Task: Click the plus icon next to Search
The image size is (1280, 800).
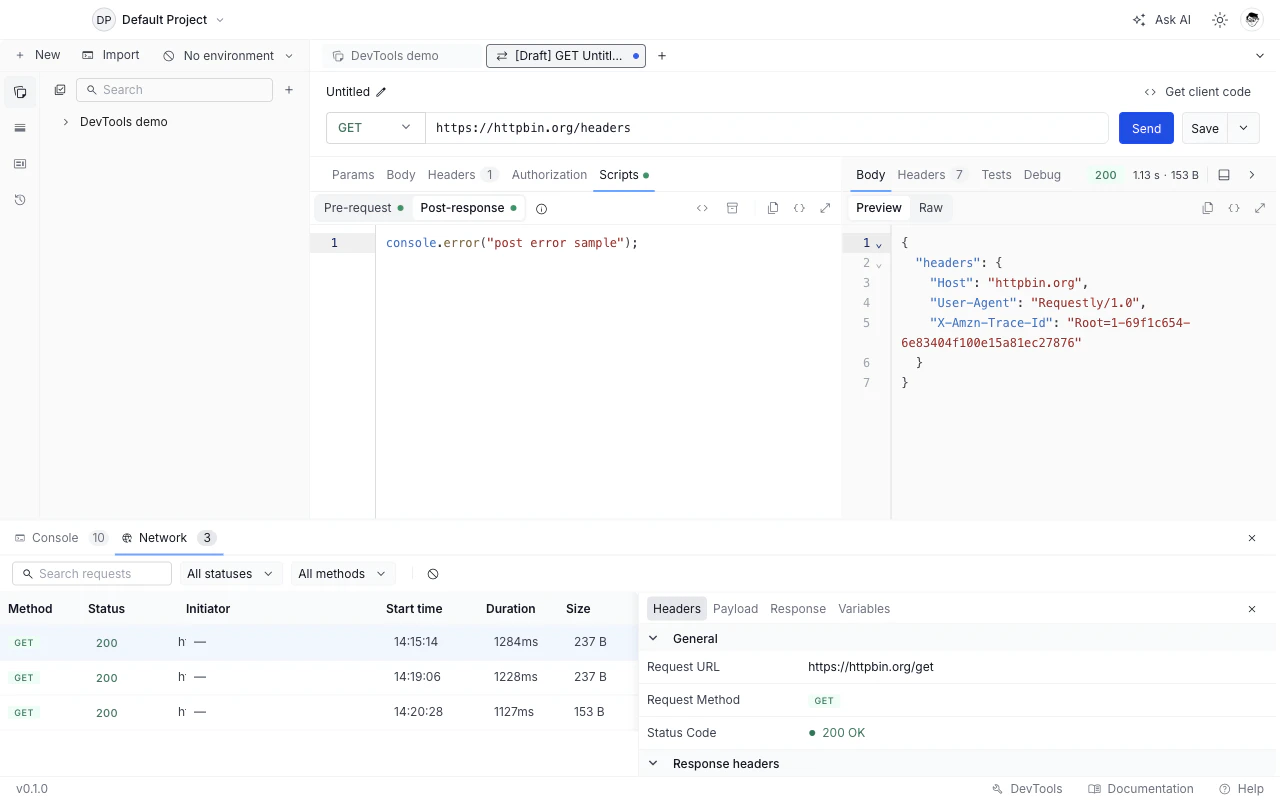Action: tap(289, 90)
